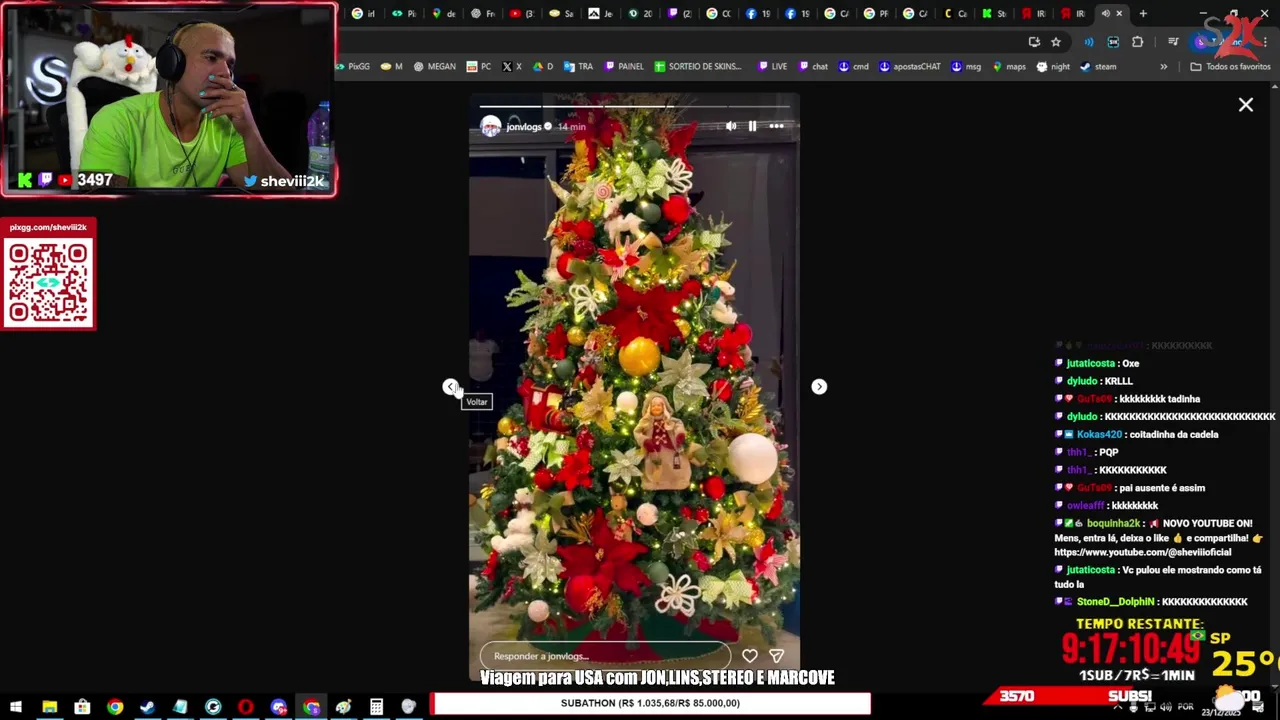Viewport: 1280px width, 720px height.
Task: Open the PixGG bookmark
Action: click(x=352, y=67)
